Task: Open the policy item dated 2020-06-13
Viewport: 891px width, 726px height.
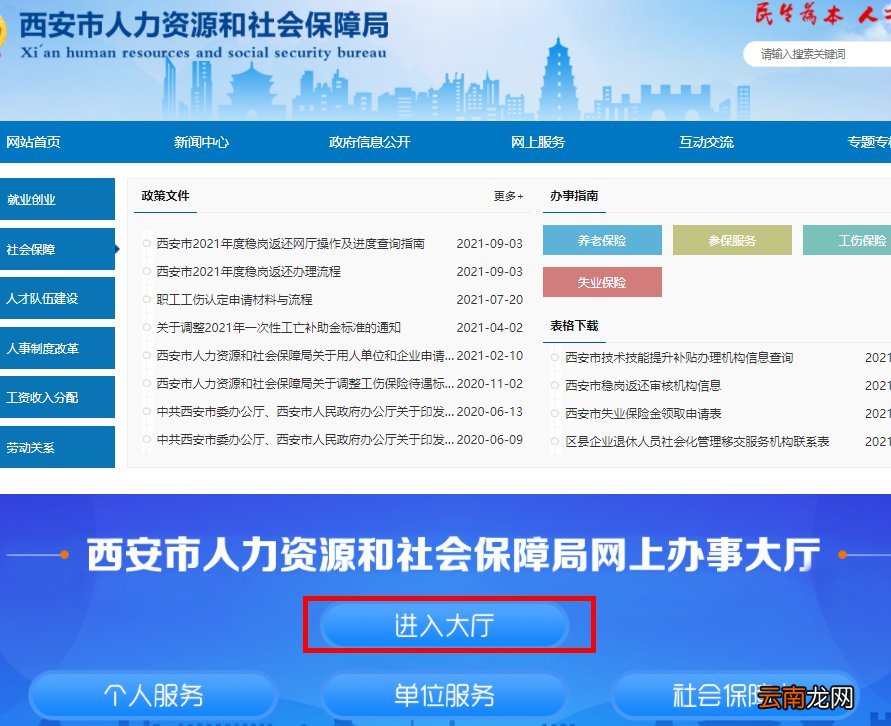Action: 305,411
